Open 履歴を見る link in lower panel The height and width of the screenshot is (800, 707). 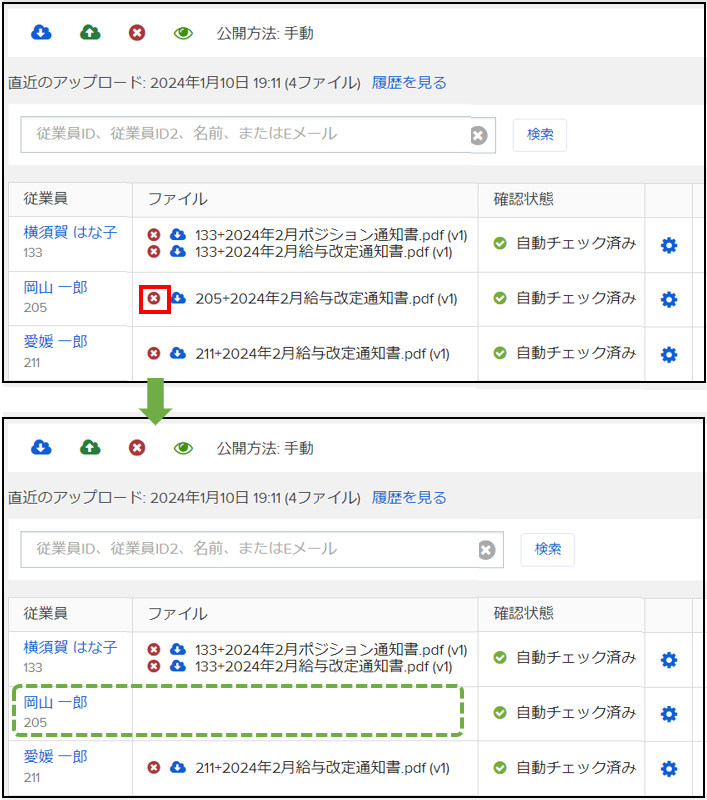(x=409, y=497)
